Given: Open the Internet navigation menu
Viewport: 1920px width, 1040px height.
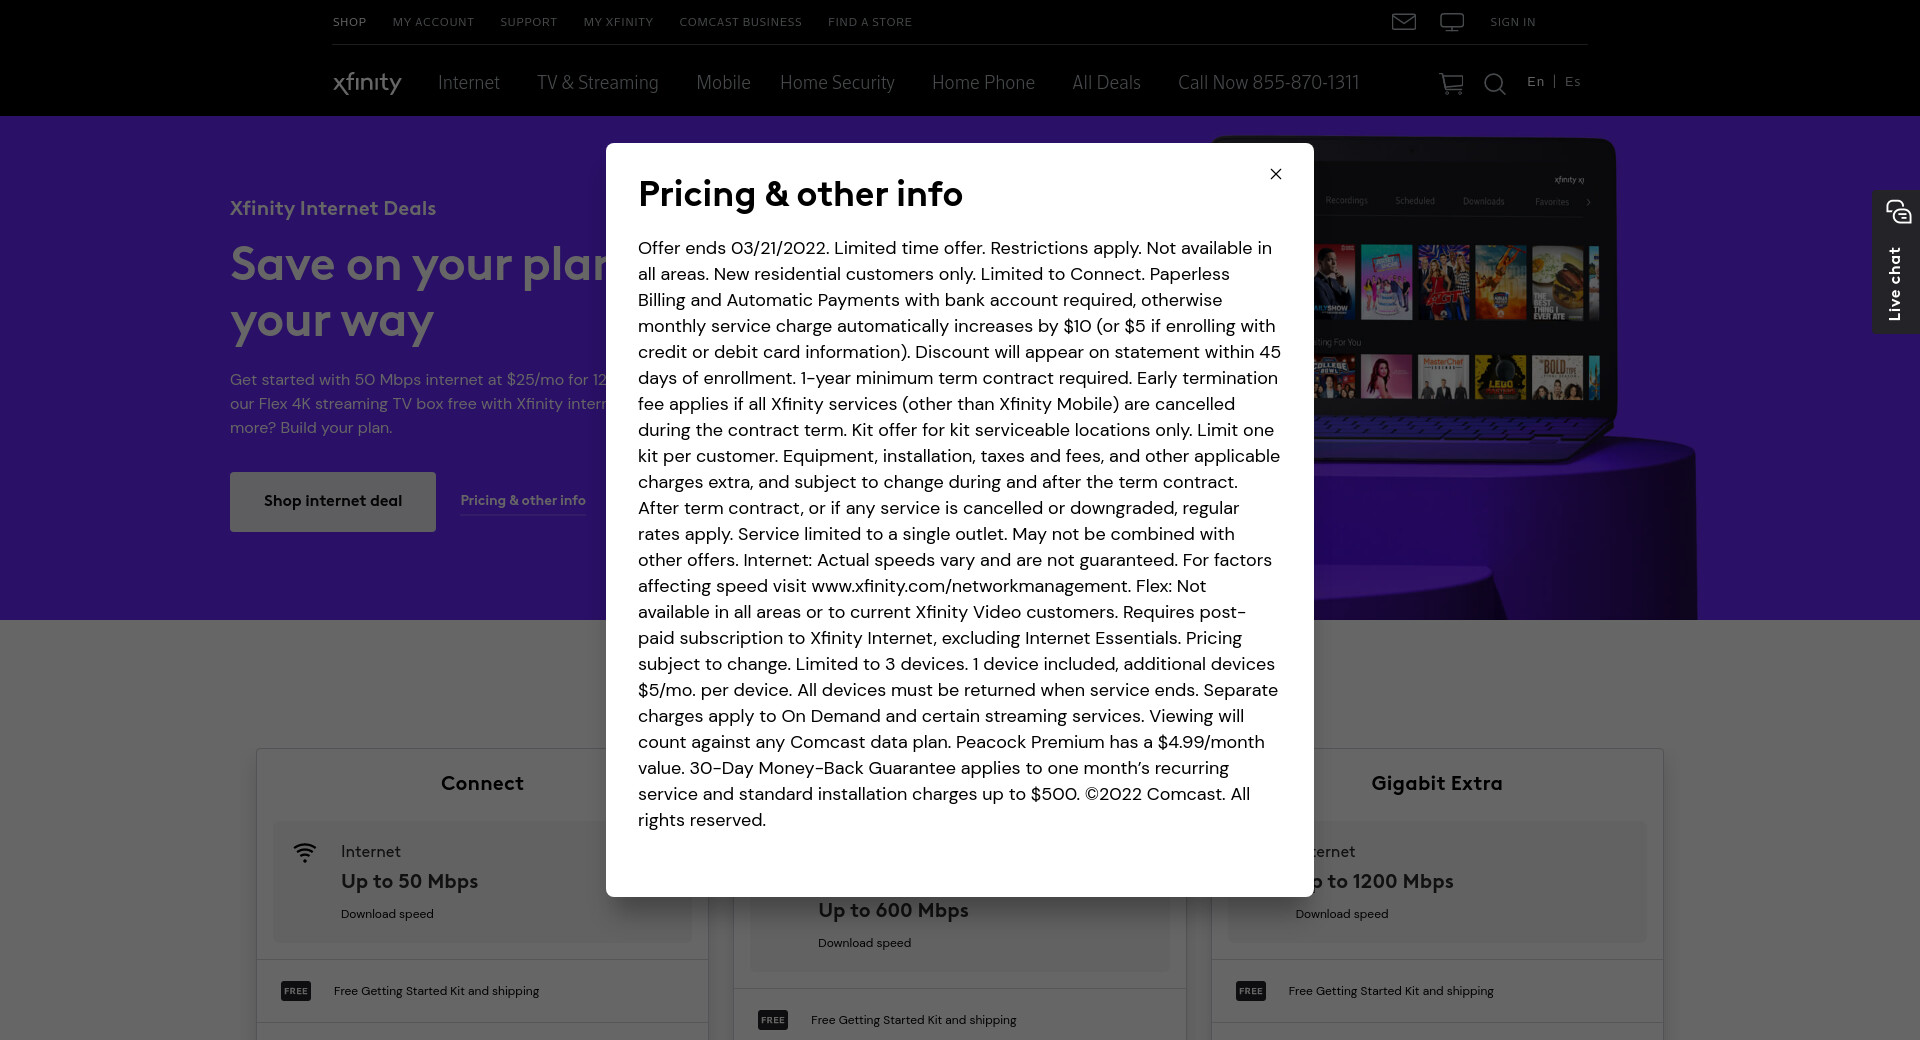Looking at the screenshot, I should coord(468,83).
